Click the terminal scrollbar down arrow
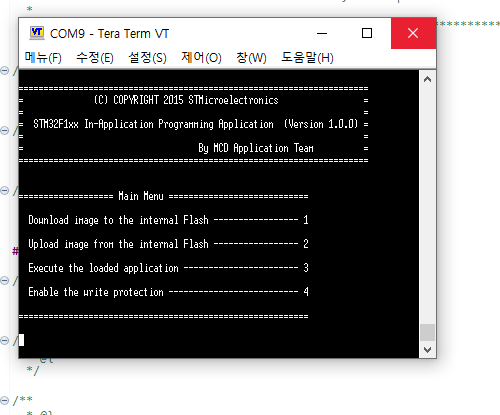 pyautogui.click(x=427, y=350)
